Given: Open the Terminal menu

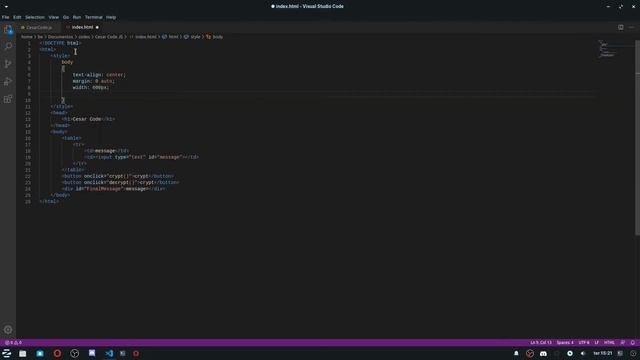Looking at the screenshot, I should point(93,17).
